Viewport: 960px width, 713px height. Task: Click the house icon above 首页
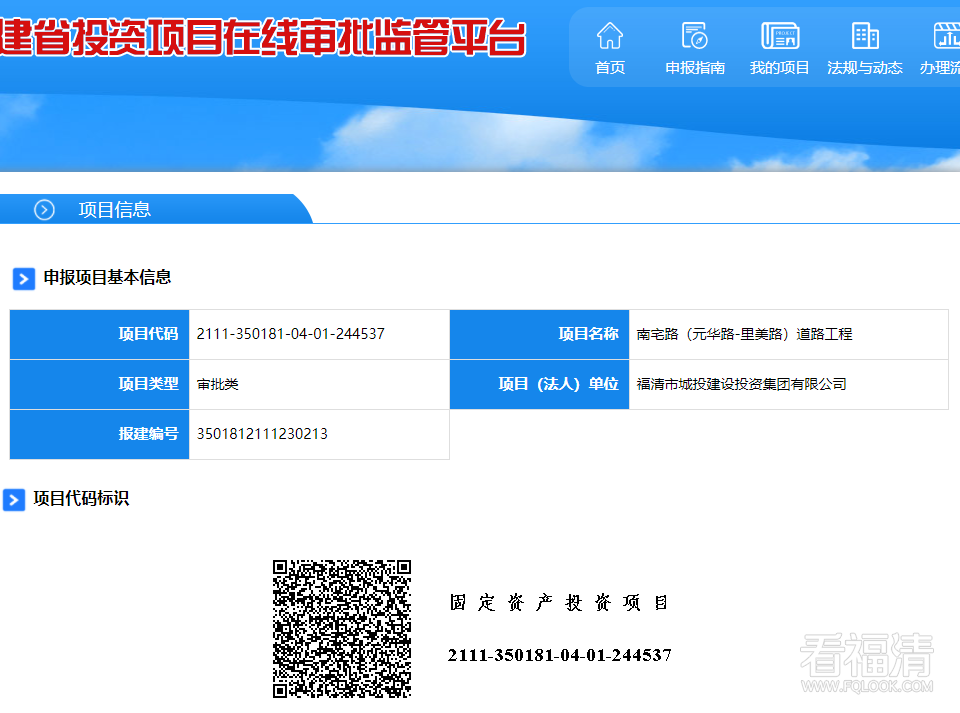point(609,36)
